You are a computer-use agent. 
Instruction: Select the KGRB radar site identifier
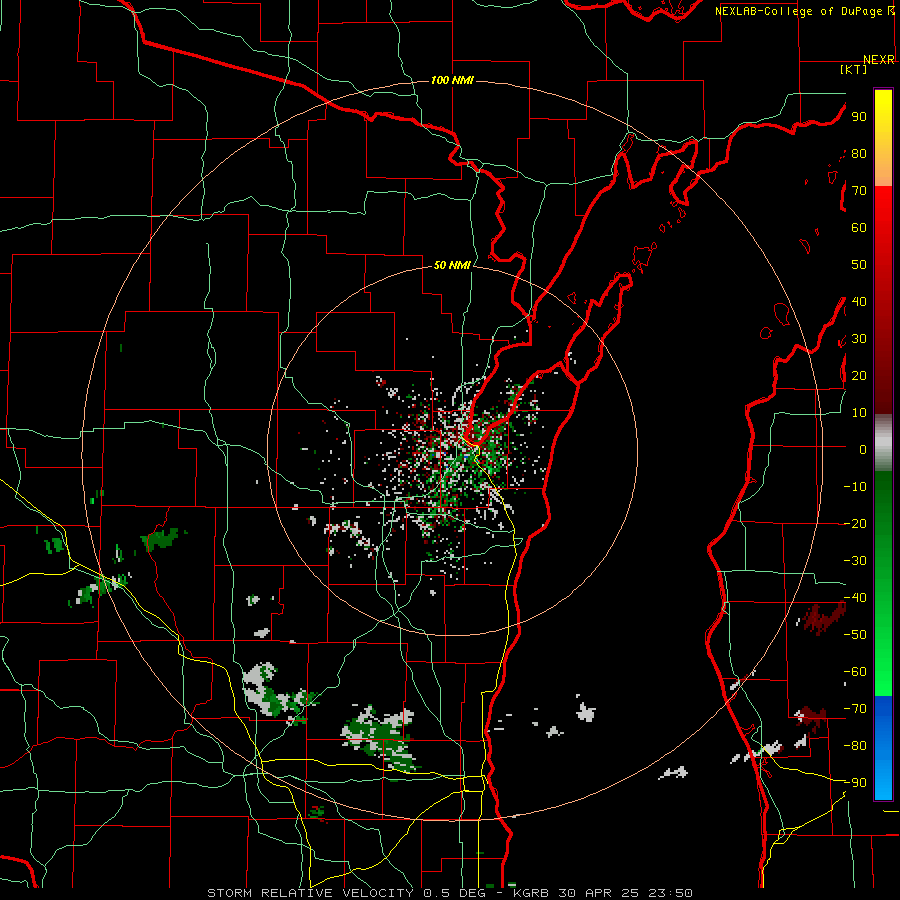(530, 893)
